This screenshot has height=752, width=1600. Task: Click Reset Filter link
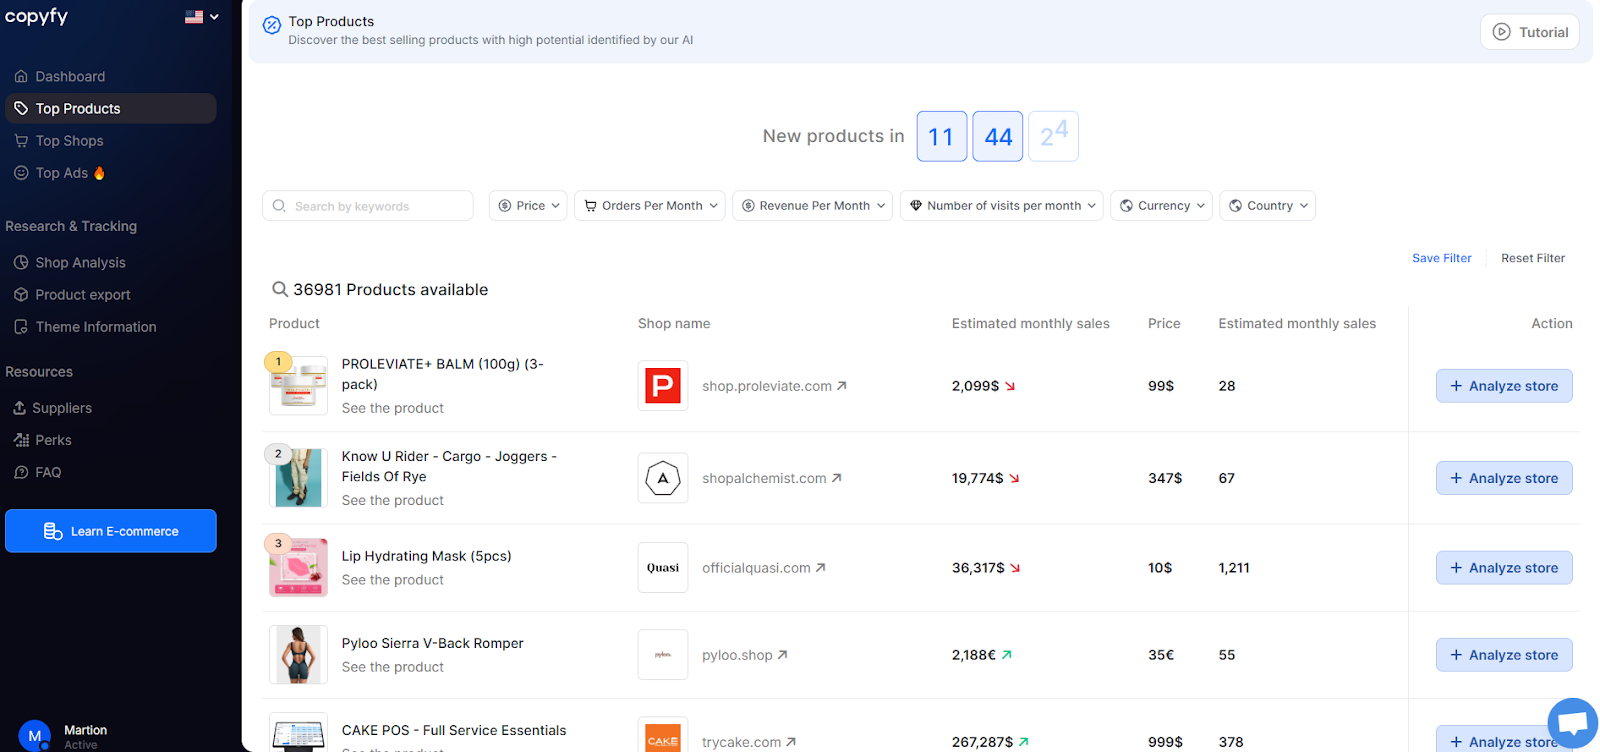click(1533, 258)
